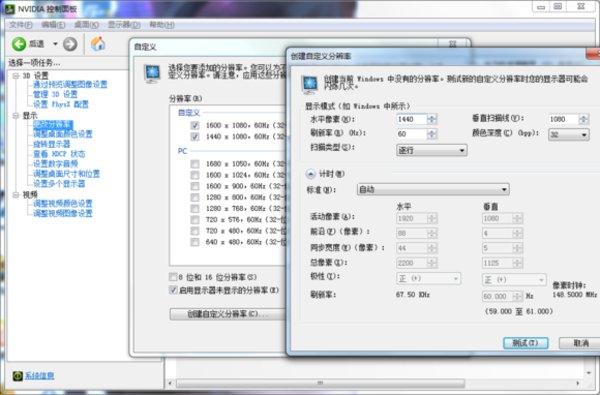Open the 扫描类型 dropdown
600x395 pixels.
[x=432, y=150]
